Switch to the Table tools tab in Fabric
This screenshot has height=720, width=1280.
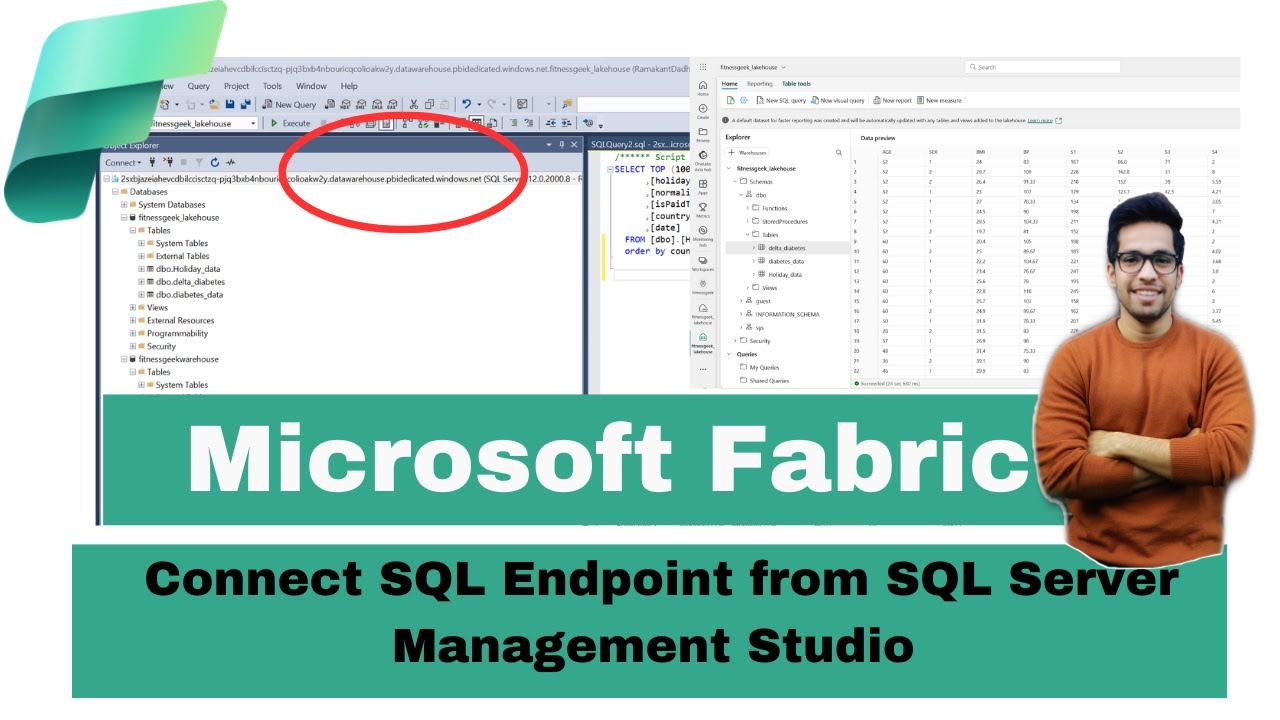797,84
